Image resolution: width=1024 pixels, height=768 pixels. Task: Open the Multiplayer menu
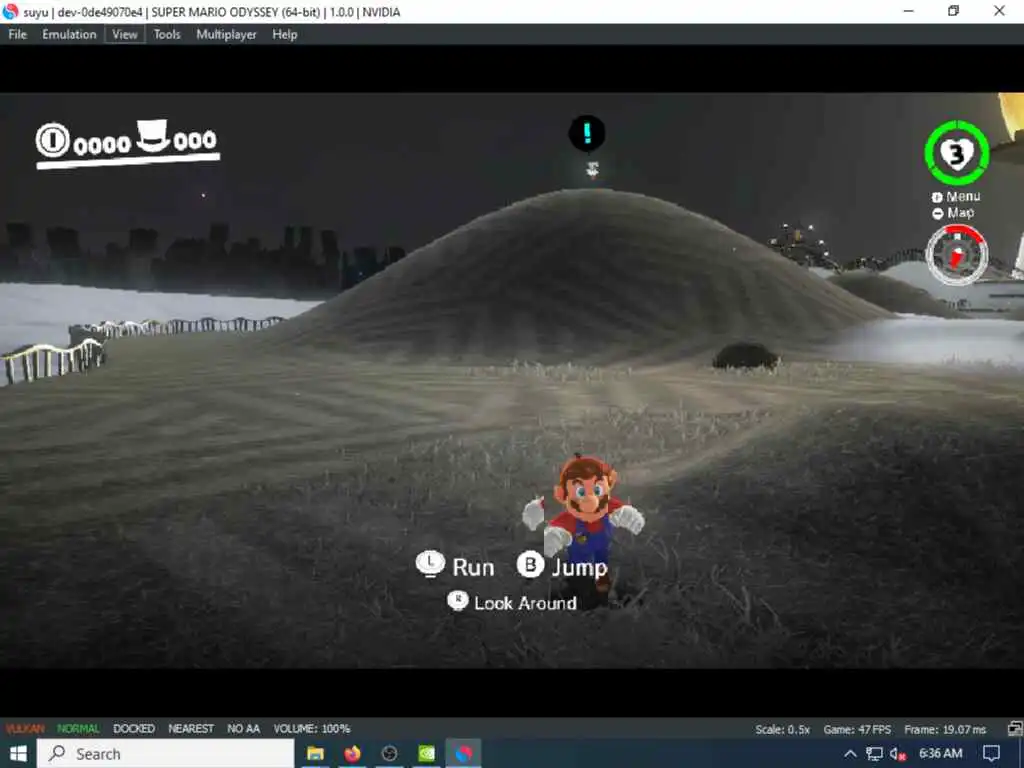click(x=227, y=35)
